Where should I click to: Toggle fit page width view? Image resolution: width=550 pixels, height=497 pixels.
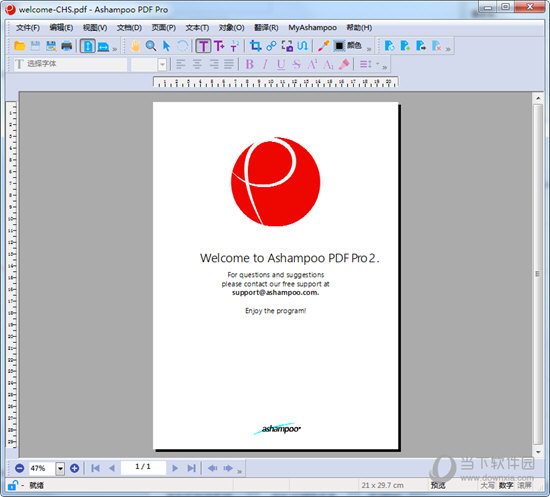[103, 46]
